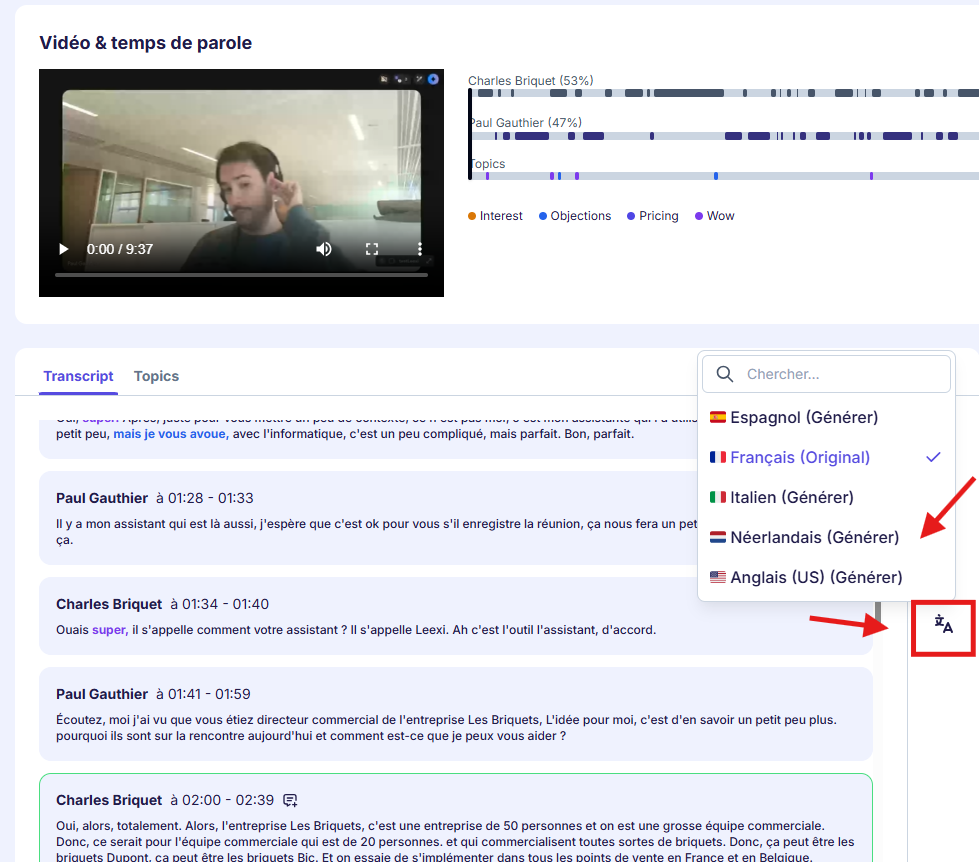Enter fullscreen video mode

point(371,249)
